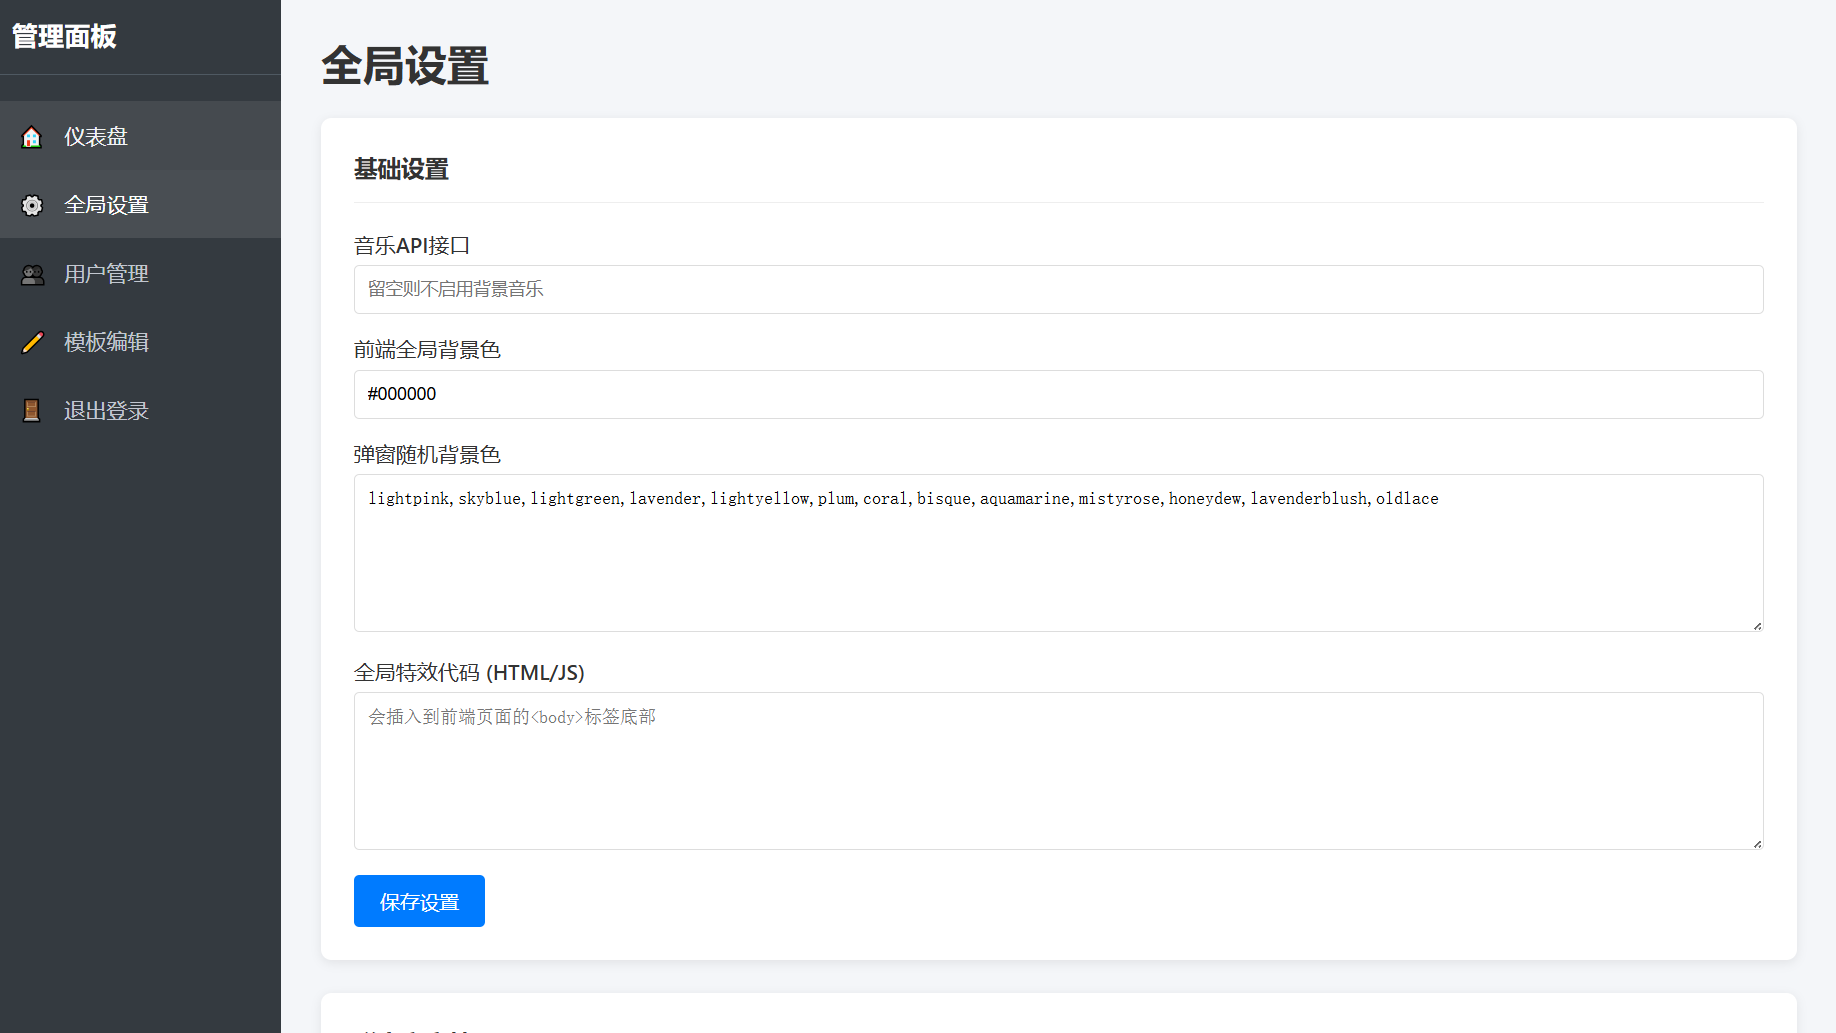Open the 模板编辑 sidebar item
This screenshot has width=1836, height=1033.
pyautogui.click(x=106, y=342)
